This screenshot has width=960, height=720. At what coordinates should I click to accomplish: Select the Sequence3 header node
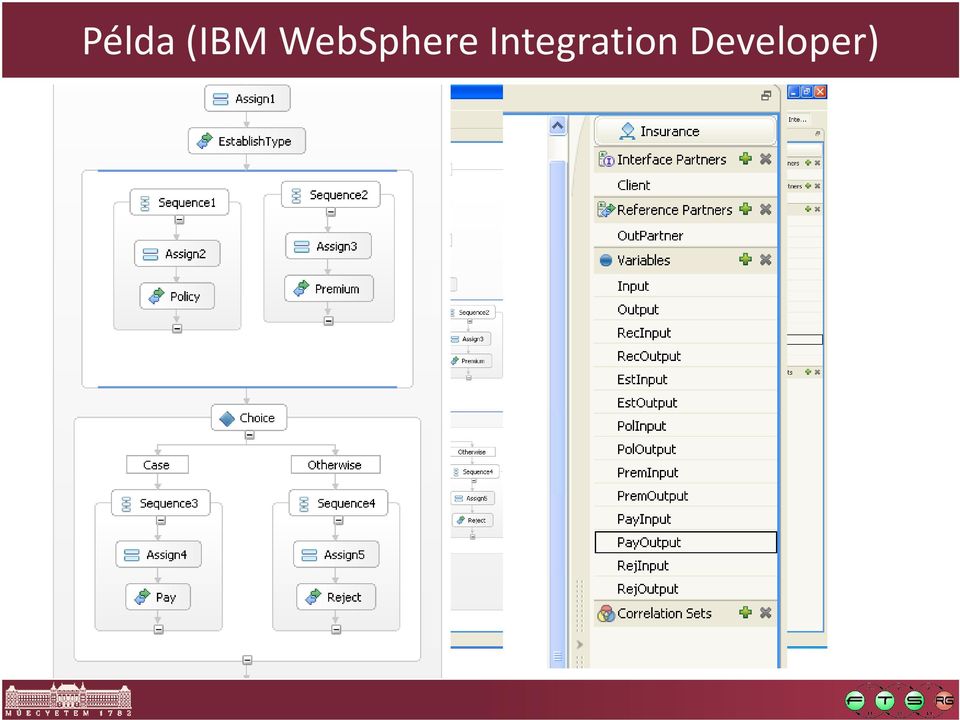(161, 503)
